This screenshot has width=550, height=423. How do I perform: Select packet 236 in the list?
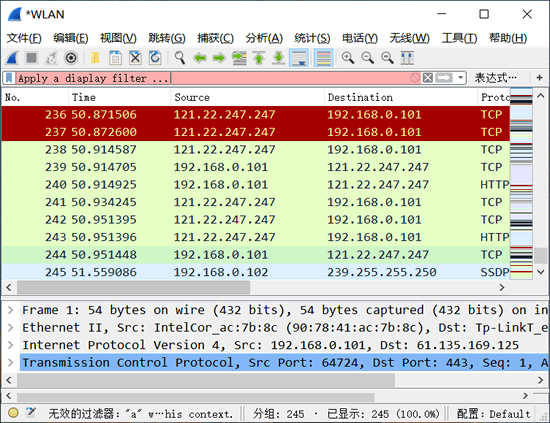pyautogui.click(x=256, y=115)
